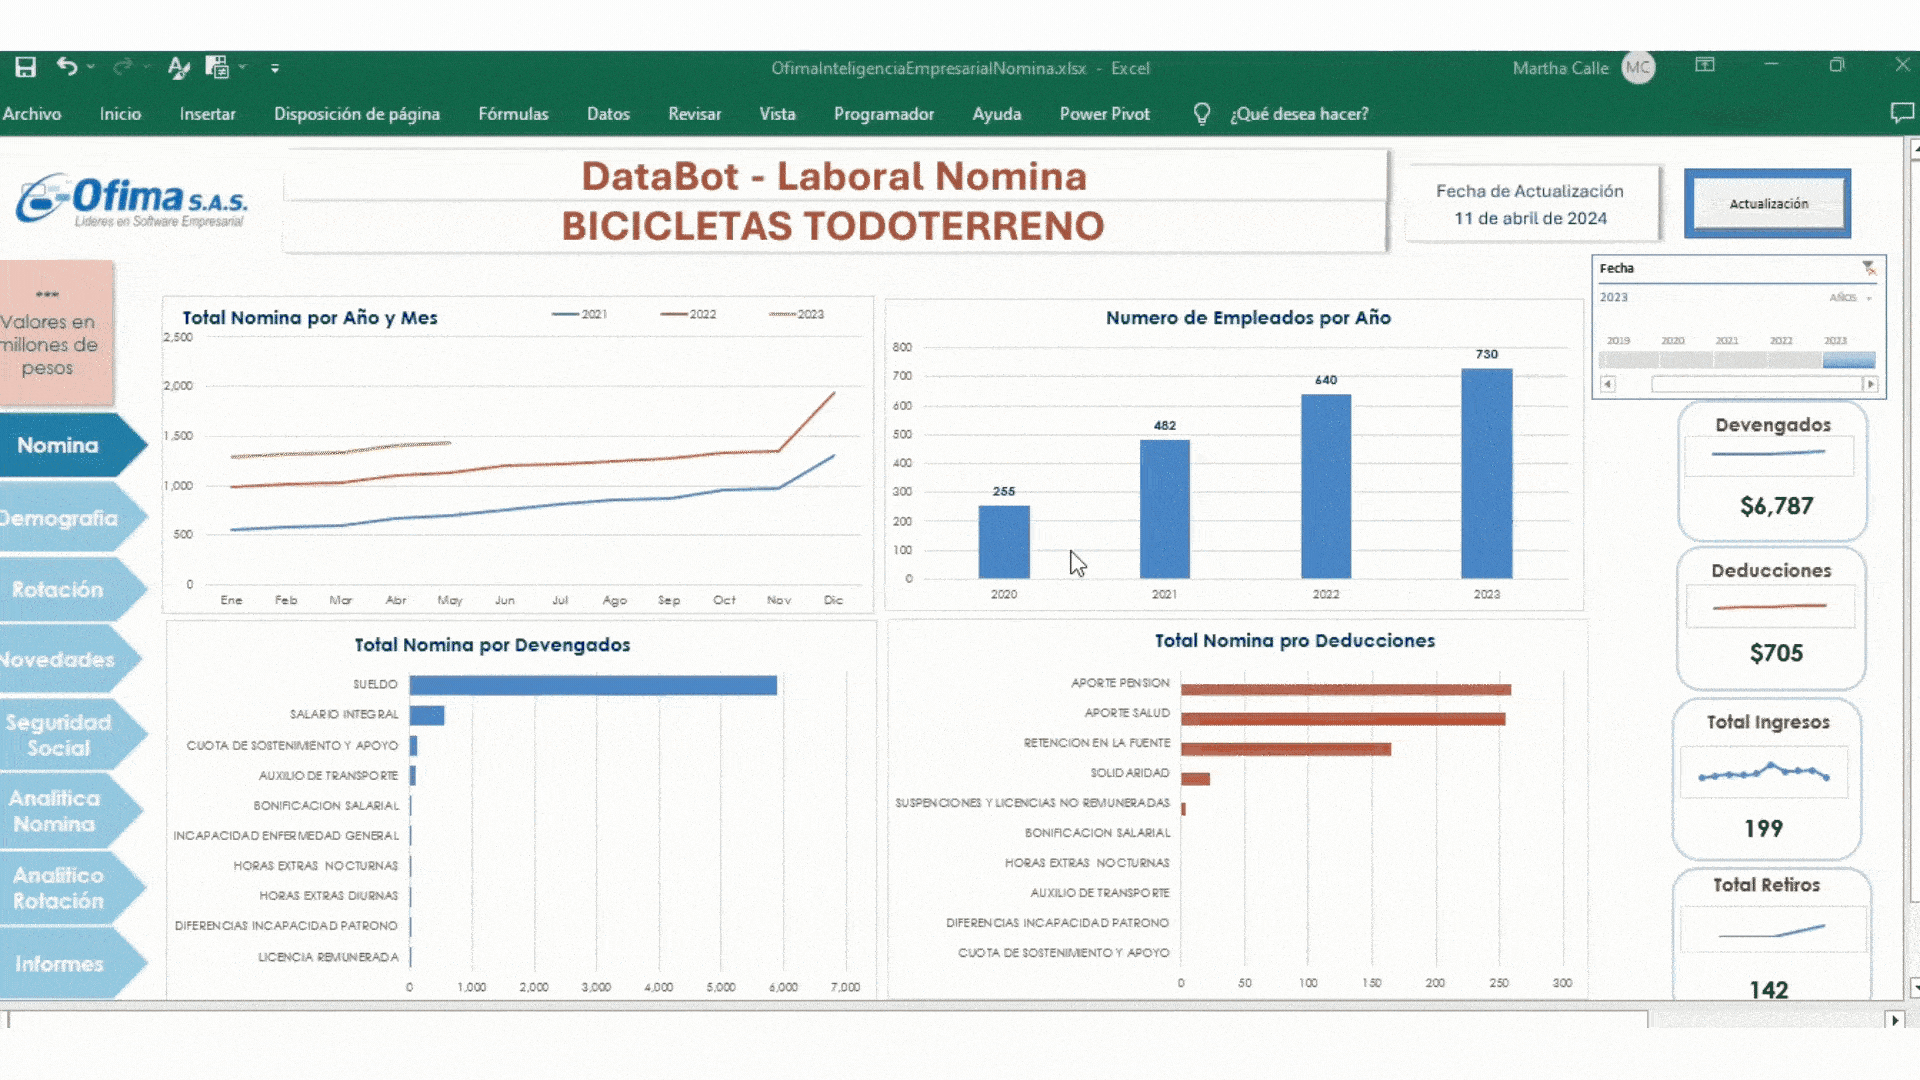Image resolution: width=1920 pixels, height=1080 pixels.
Task: Click the SUELDO bar in the Devengados chart
Action: coord(593,685)
